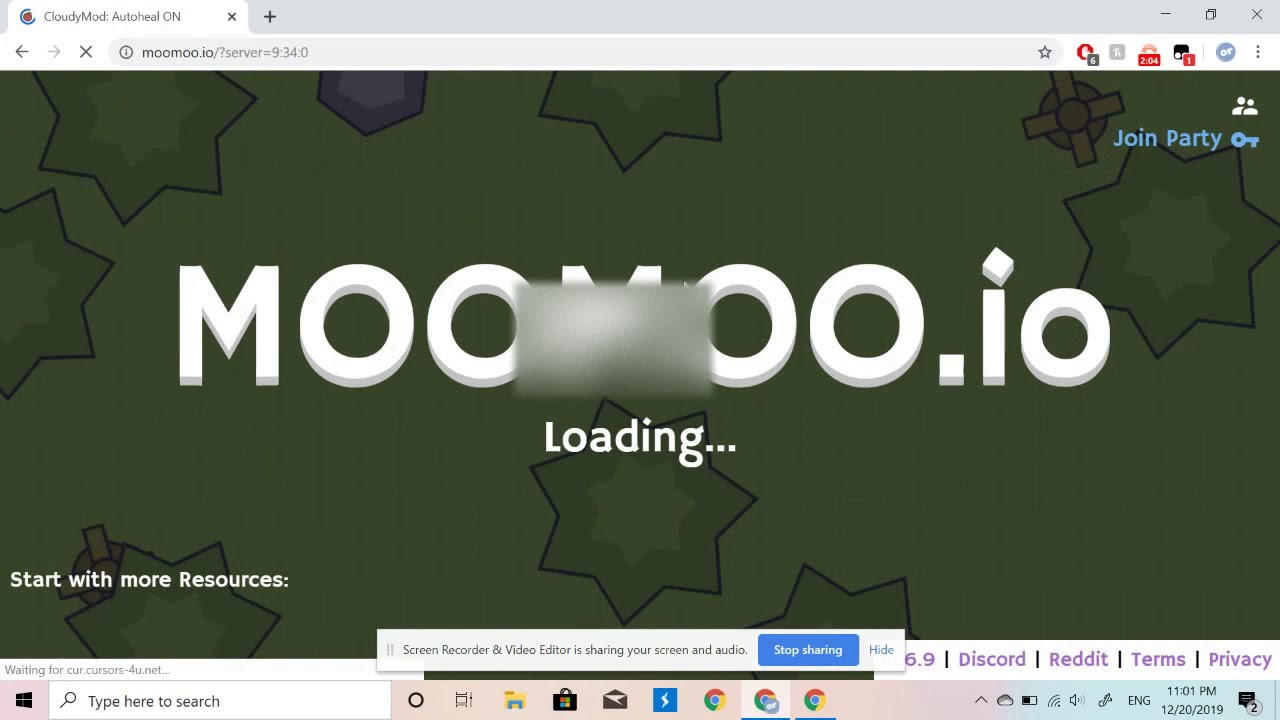Open the black Tampermonkey extension icon

1182,53
